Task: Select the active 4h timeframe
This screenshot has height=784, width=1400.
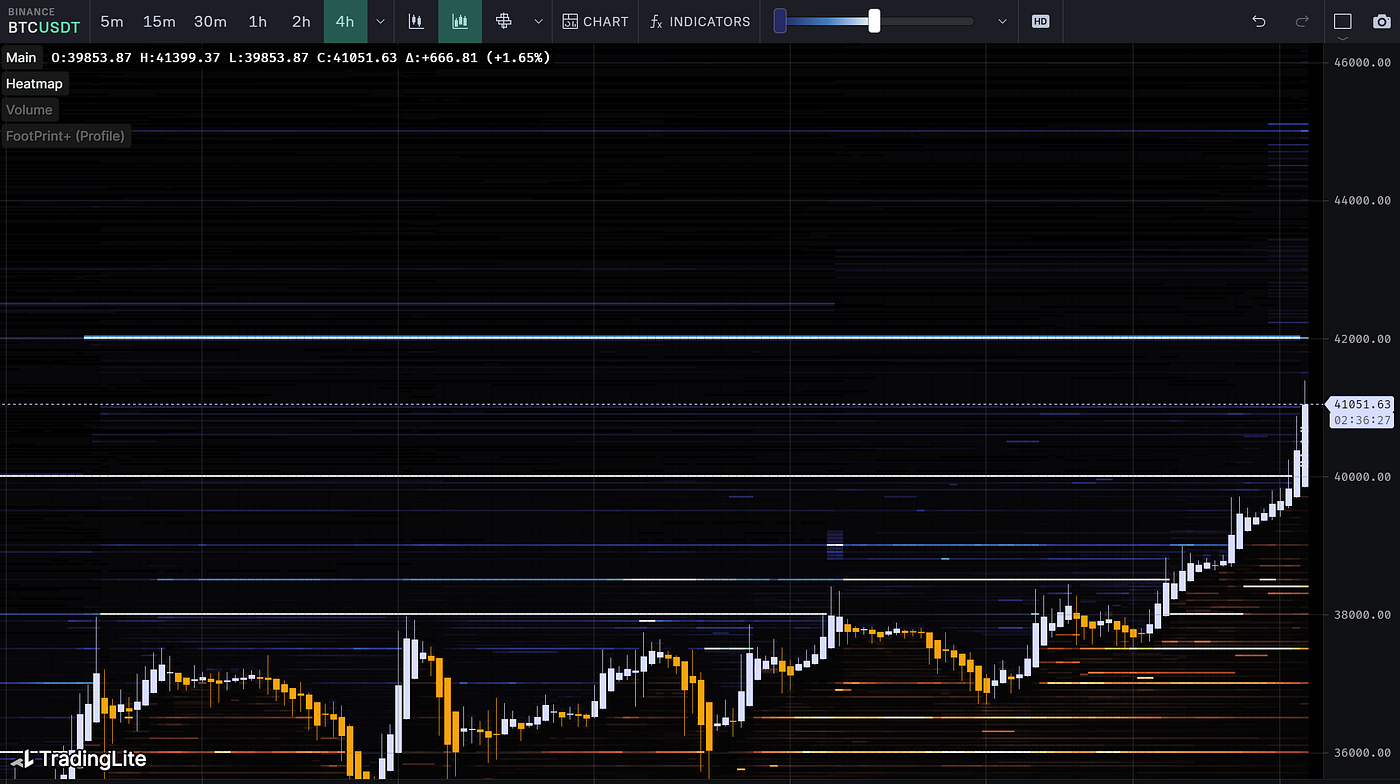Action: pos(345,21)
